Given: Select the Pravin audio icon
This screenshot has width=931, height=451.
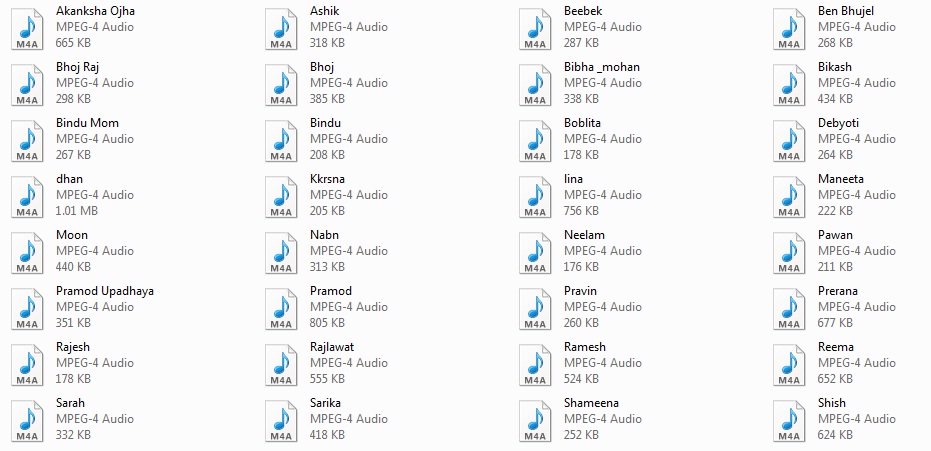Looking at the screenshot, I should pos(536,309).
